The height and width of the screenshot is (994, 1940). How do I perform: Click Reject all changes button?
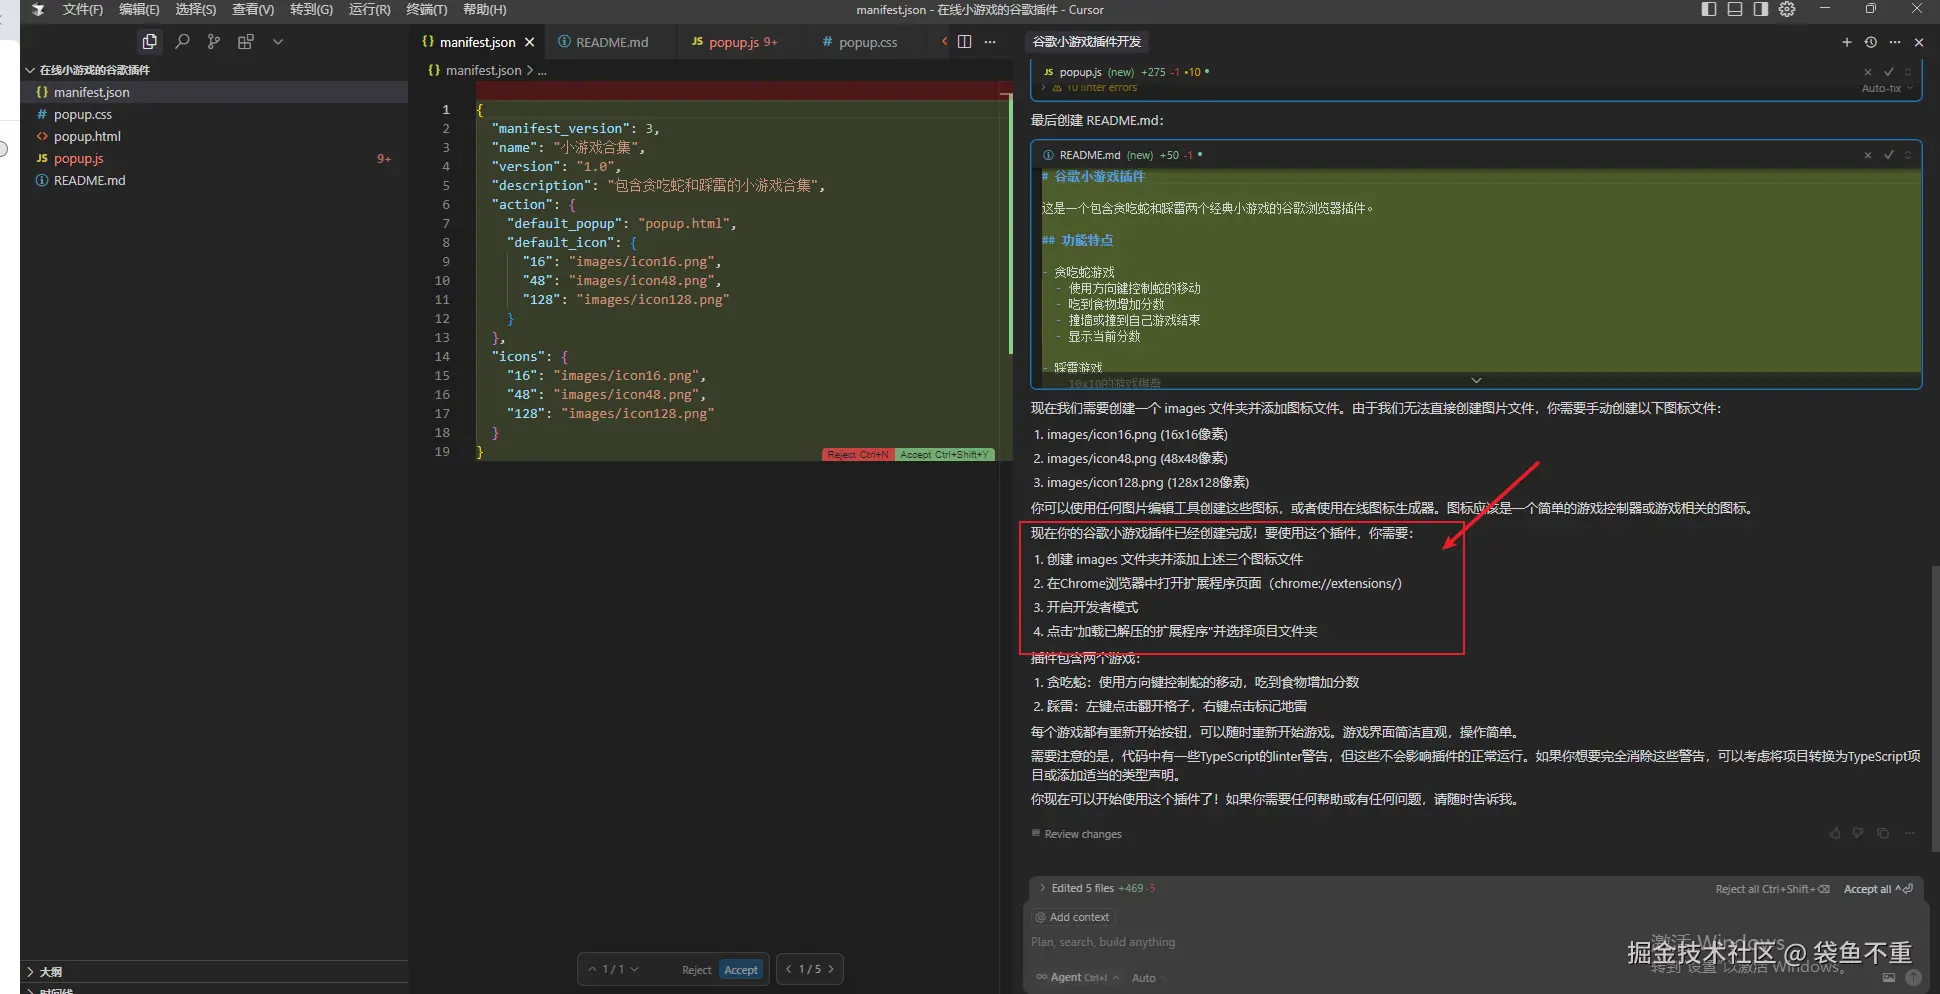[1772, 889]
